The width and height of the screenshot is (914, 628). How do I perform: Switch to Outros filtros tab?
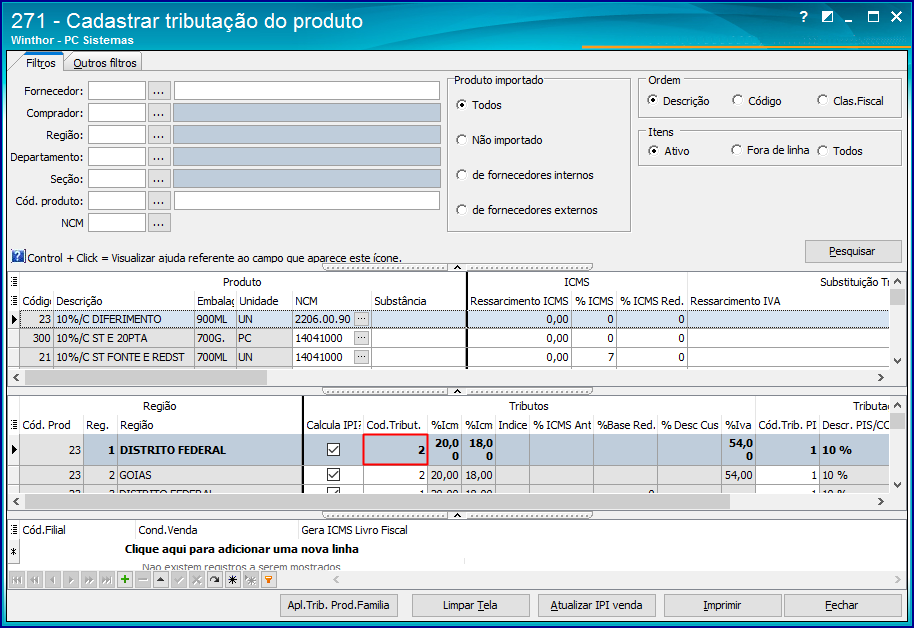104,63
